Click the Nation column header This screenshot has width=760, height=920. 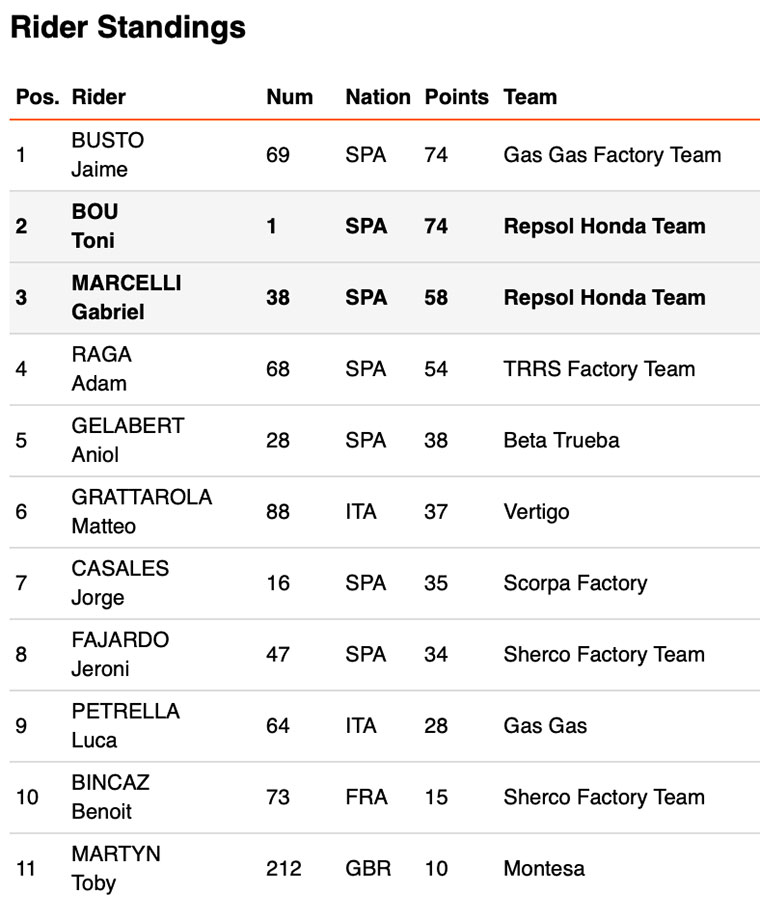pyautogui.click(x=377, y=97)
